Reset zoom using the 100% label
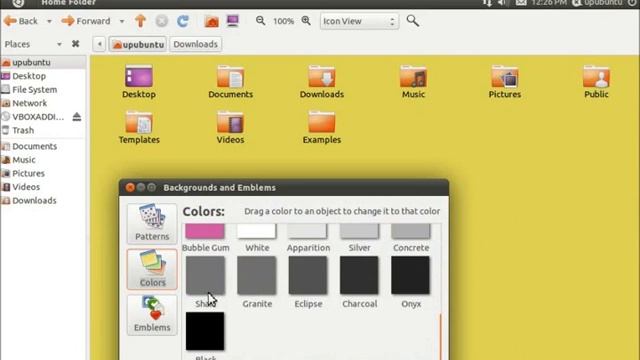This screenshot has width=640, height=360. click(x=283, y=21)
